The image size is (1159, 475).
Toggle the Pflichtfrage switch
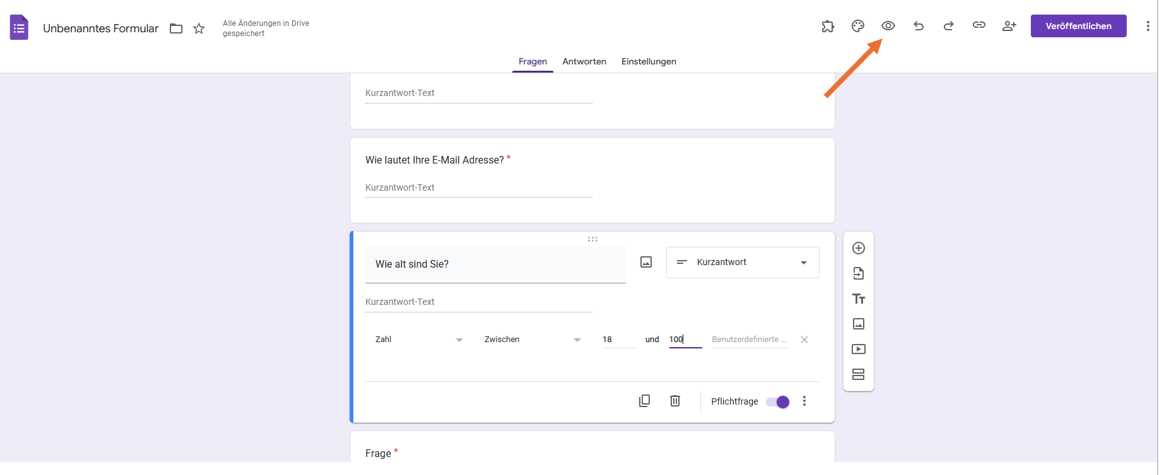pyautogui.click(x=778, y=402)
